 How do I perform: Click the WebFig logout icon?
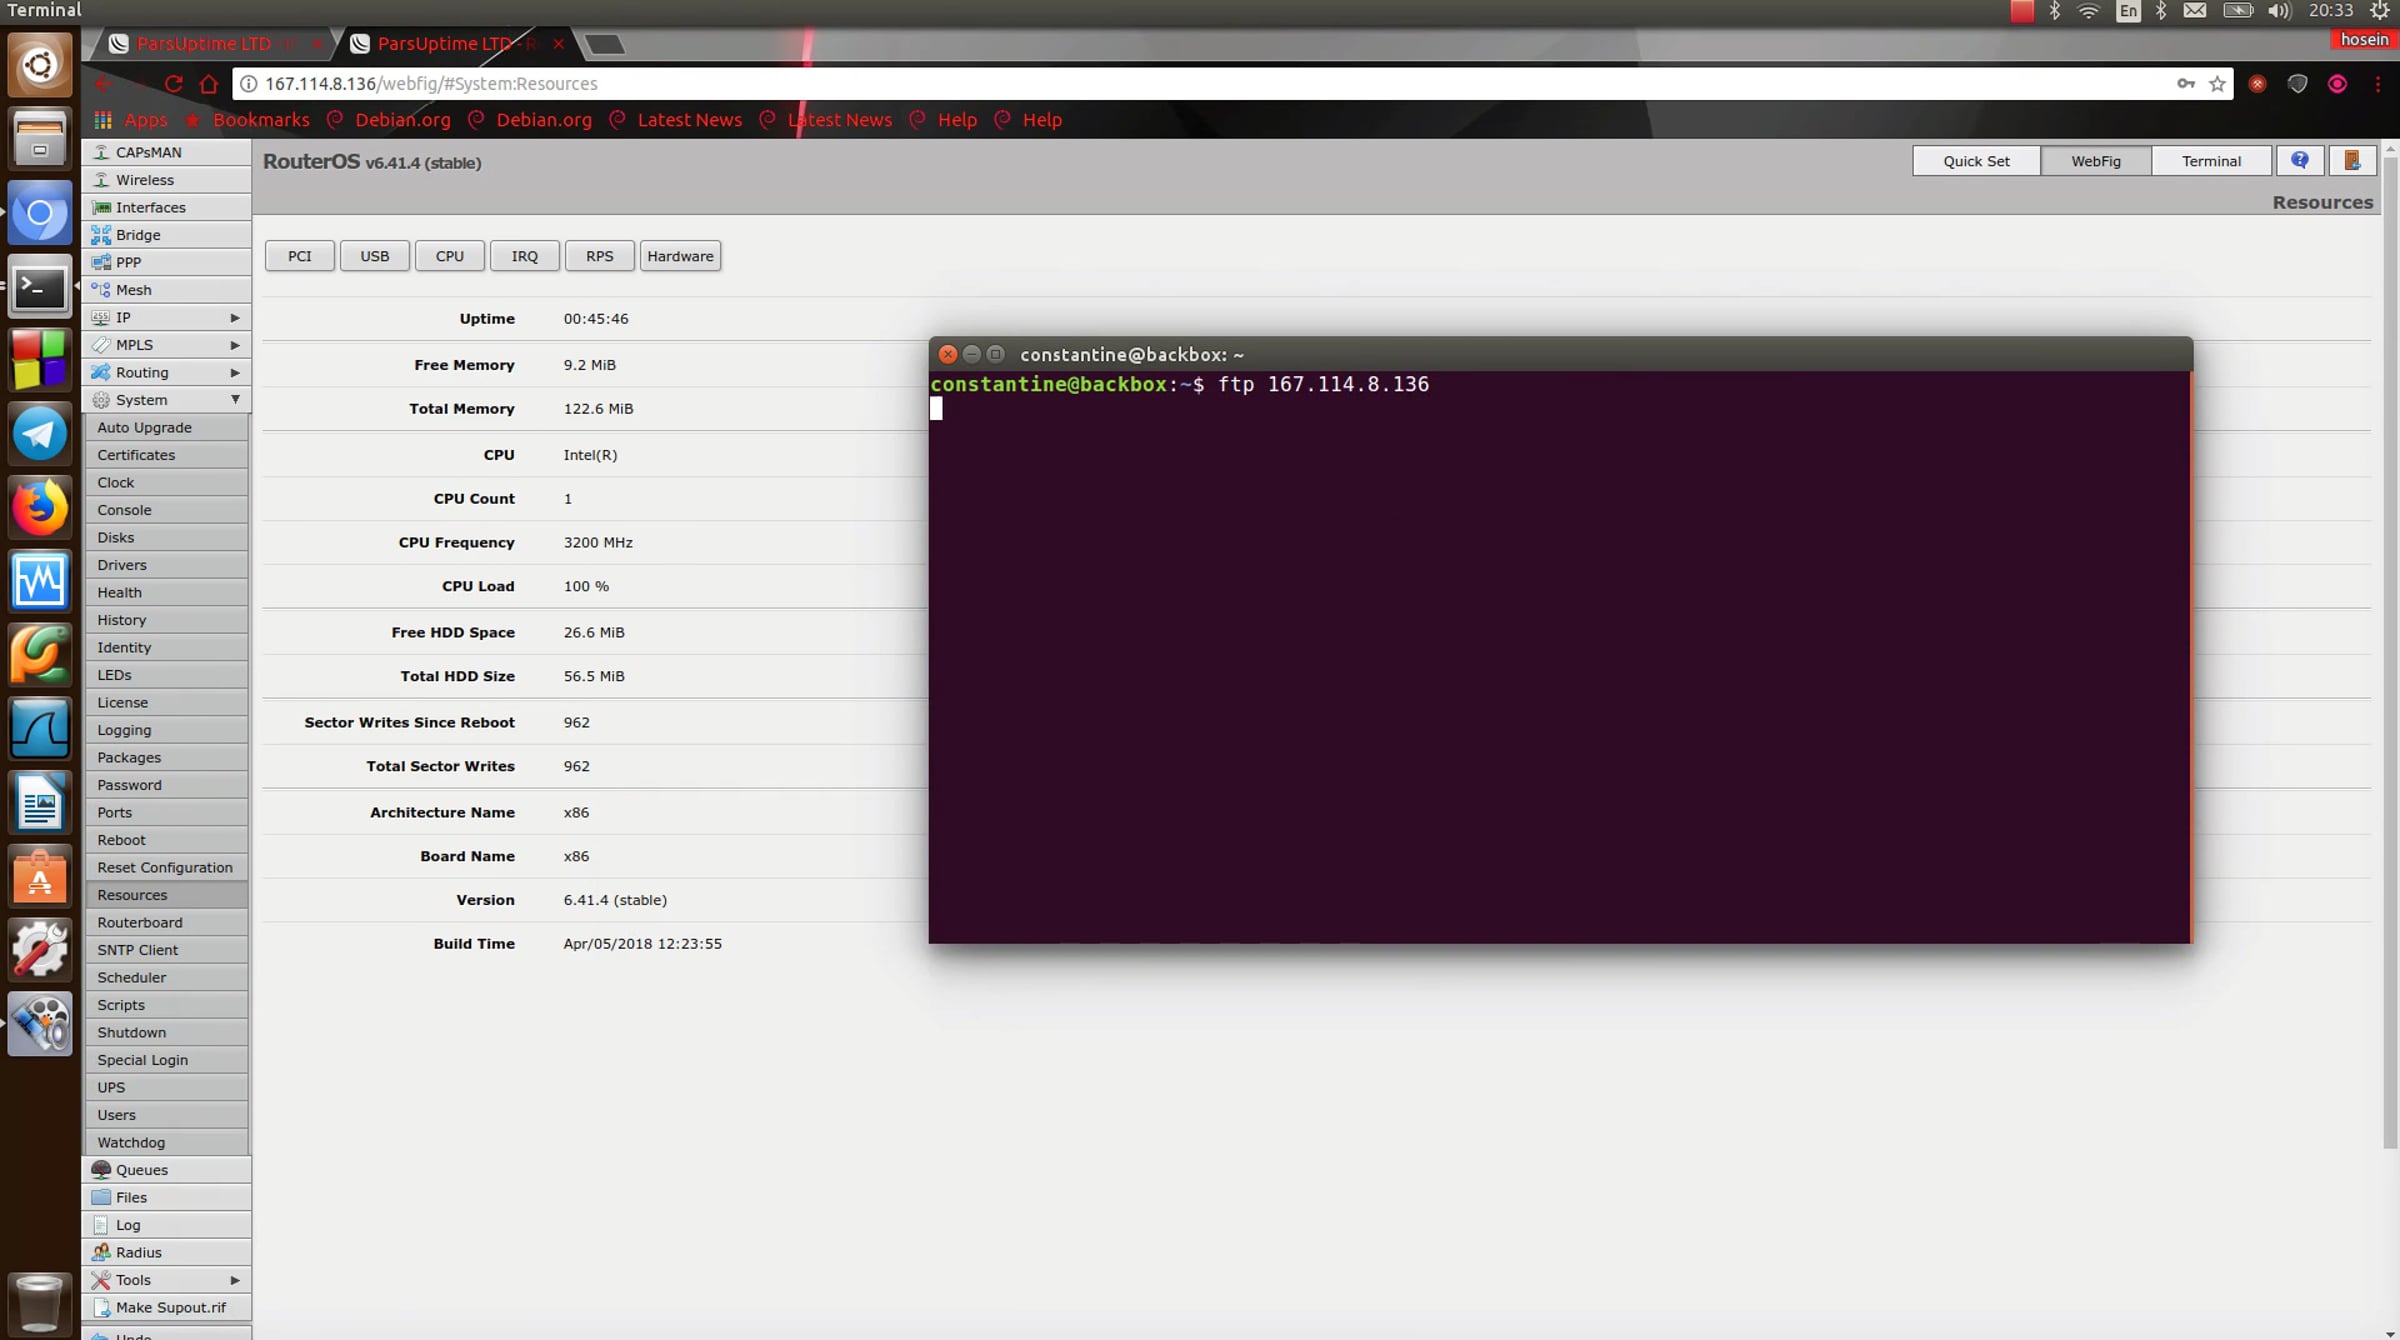2352,161
